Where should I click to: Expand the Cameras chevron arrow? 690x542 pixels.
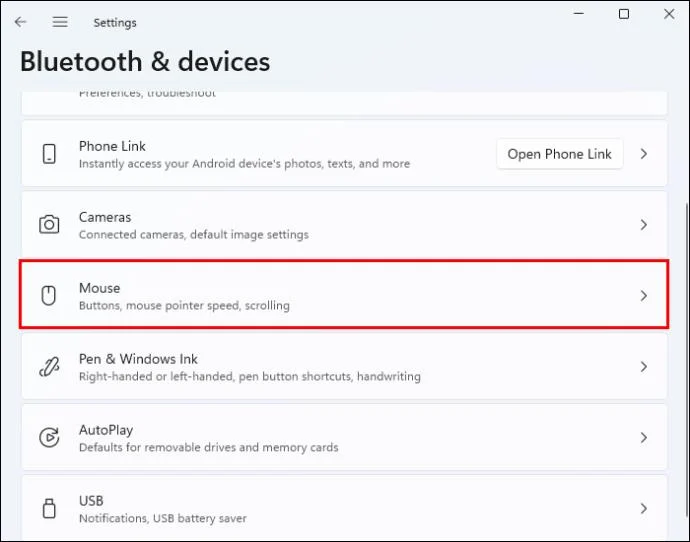(x=644, y=225)
